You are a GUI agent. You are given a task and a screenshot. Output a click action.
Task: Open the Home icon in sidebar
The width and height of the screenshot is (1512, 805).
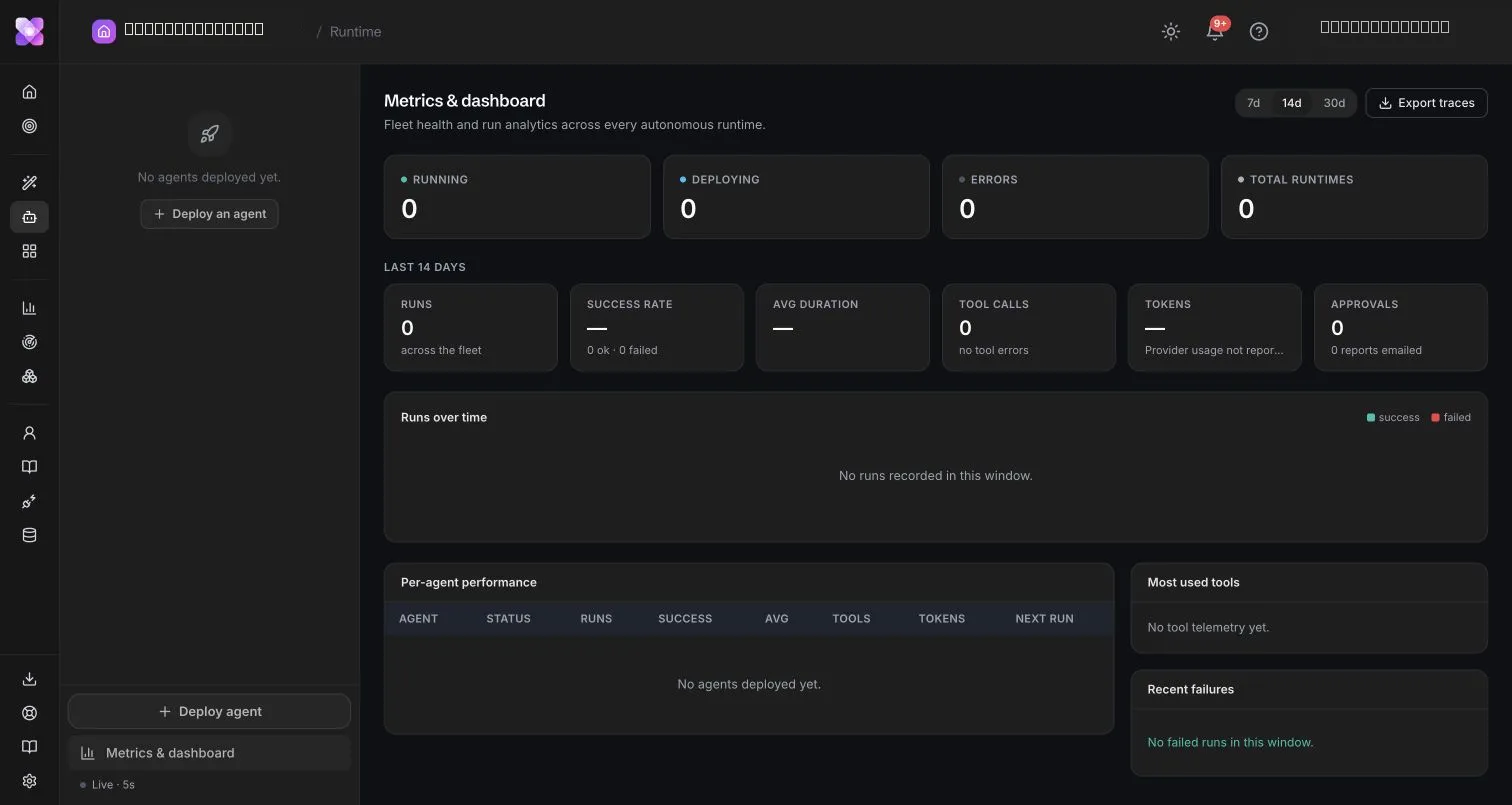point(29,92)
